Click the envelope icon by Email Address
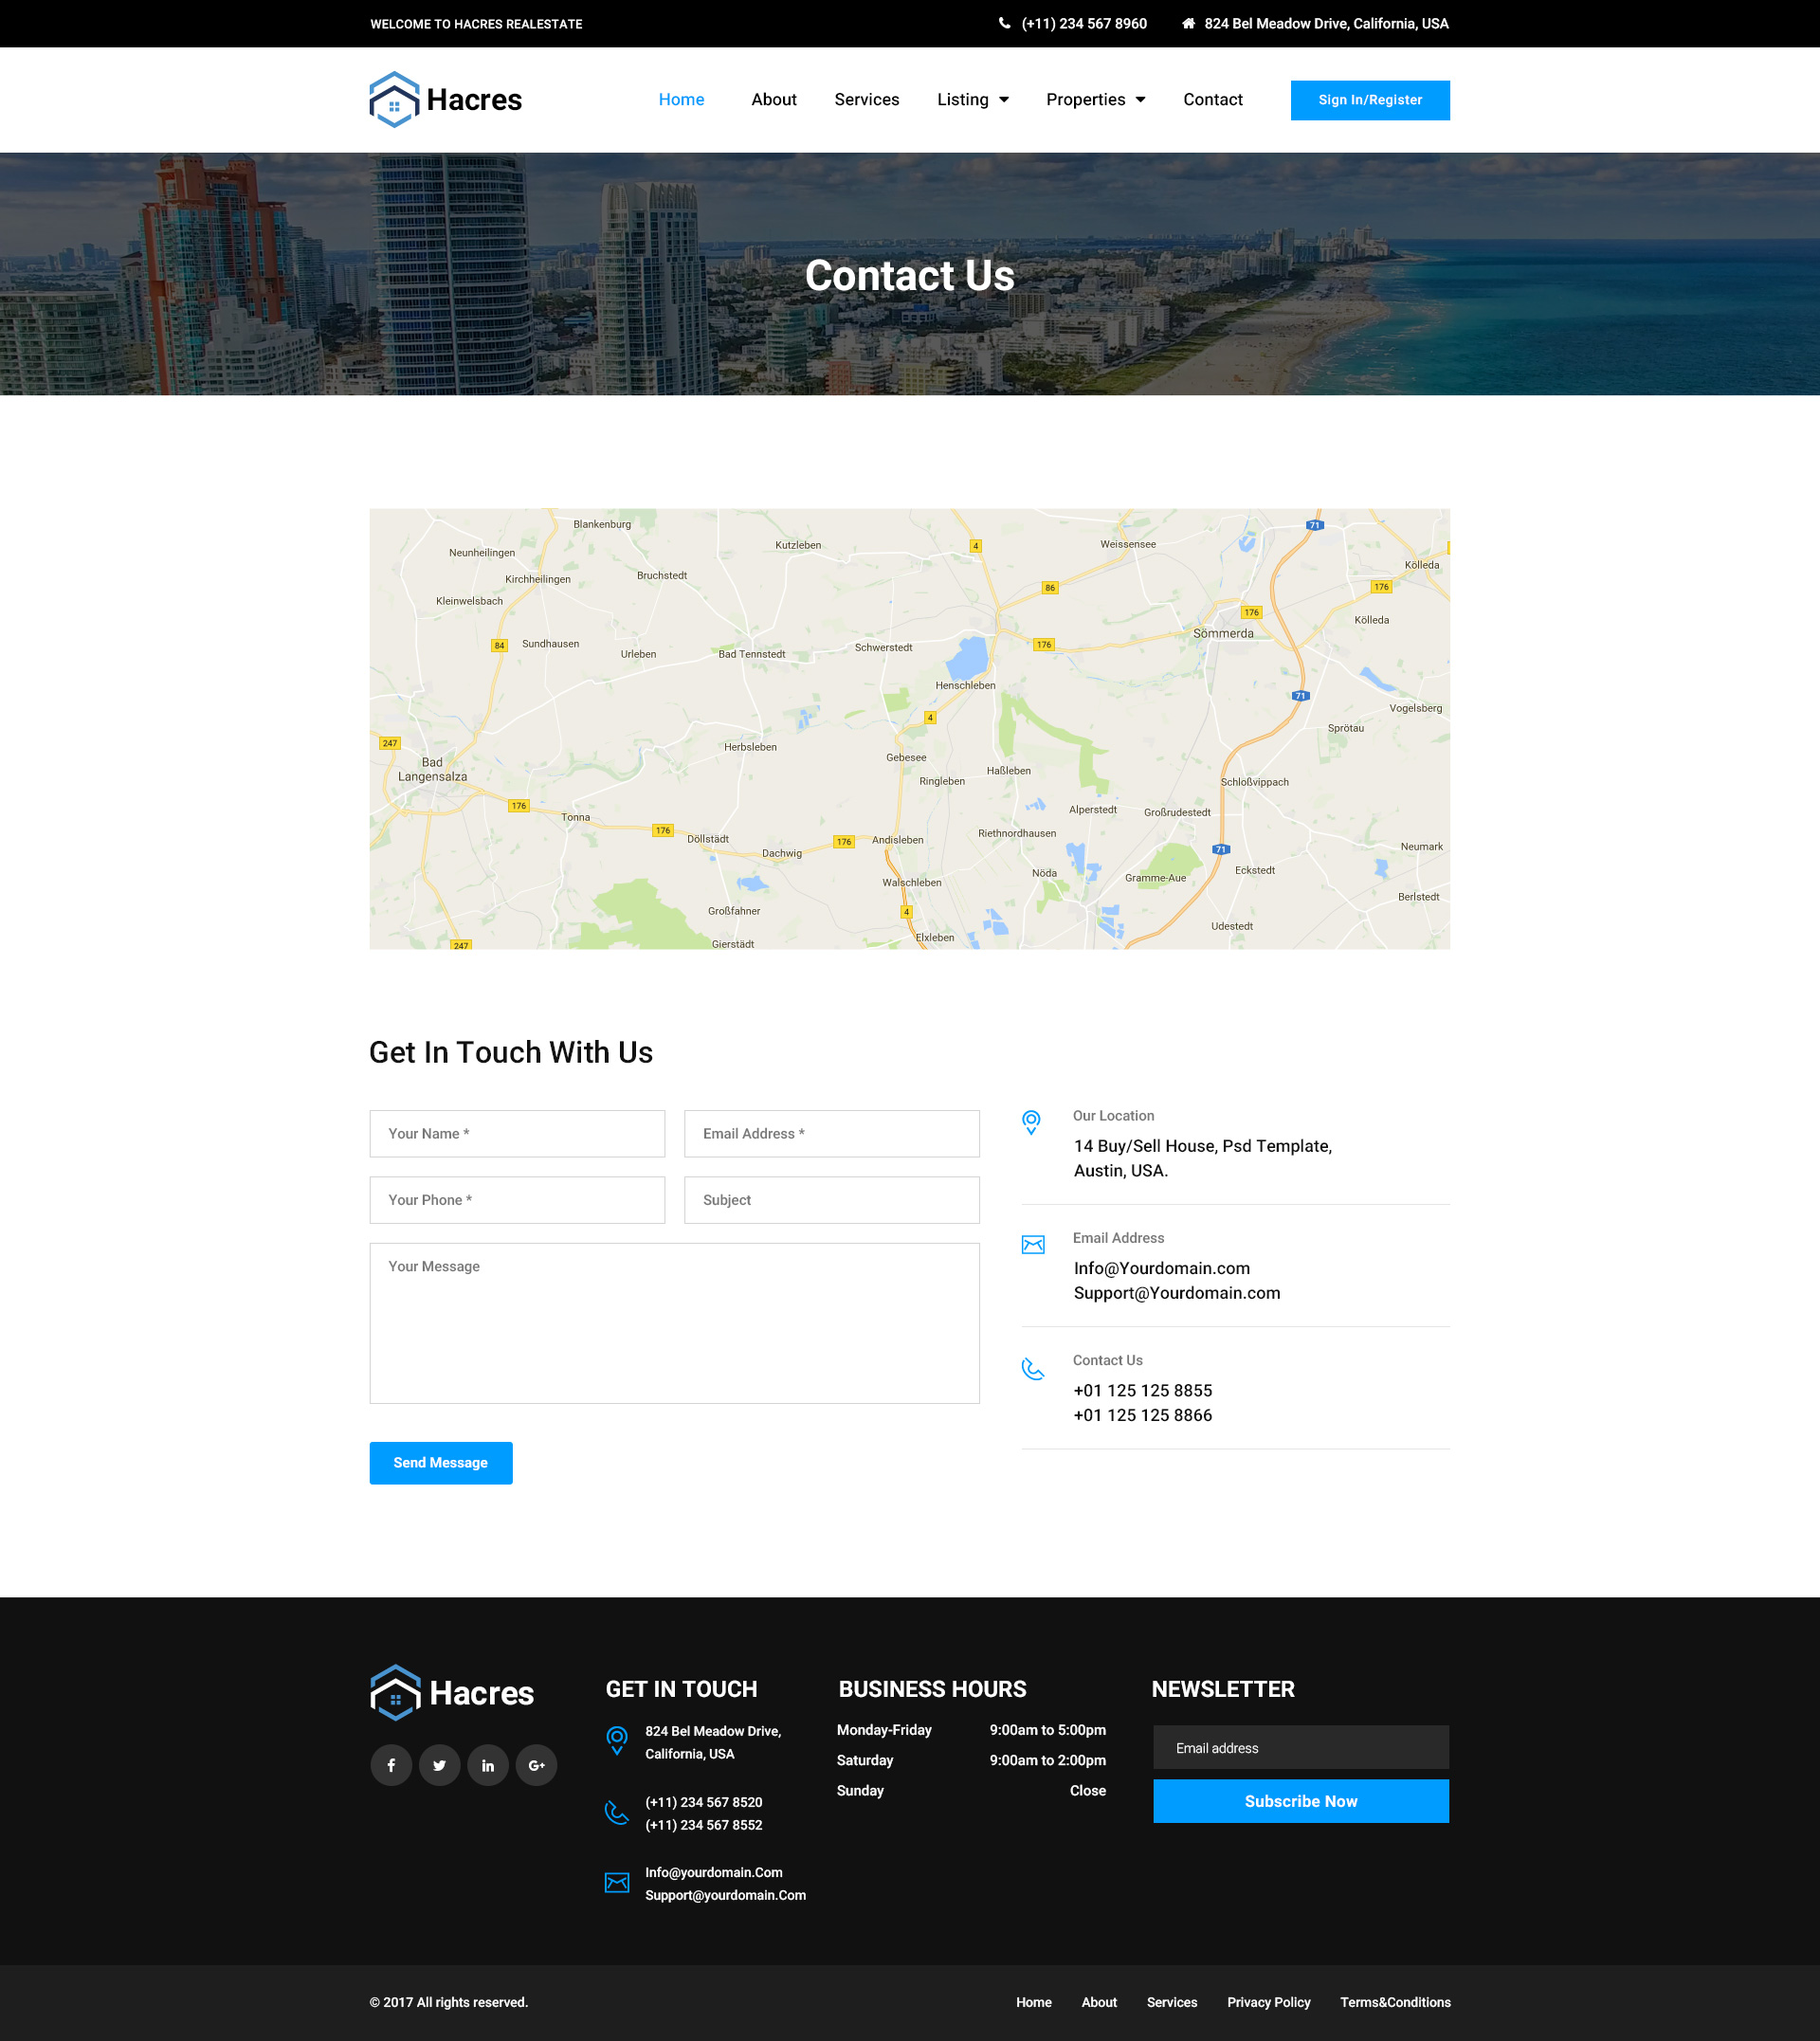This screenshot has height=2041, width=1820. click(x=1033, y=1244)
